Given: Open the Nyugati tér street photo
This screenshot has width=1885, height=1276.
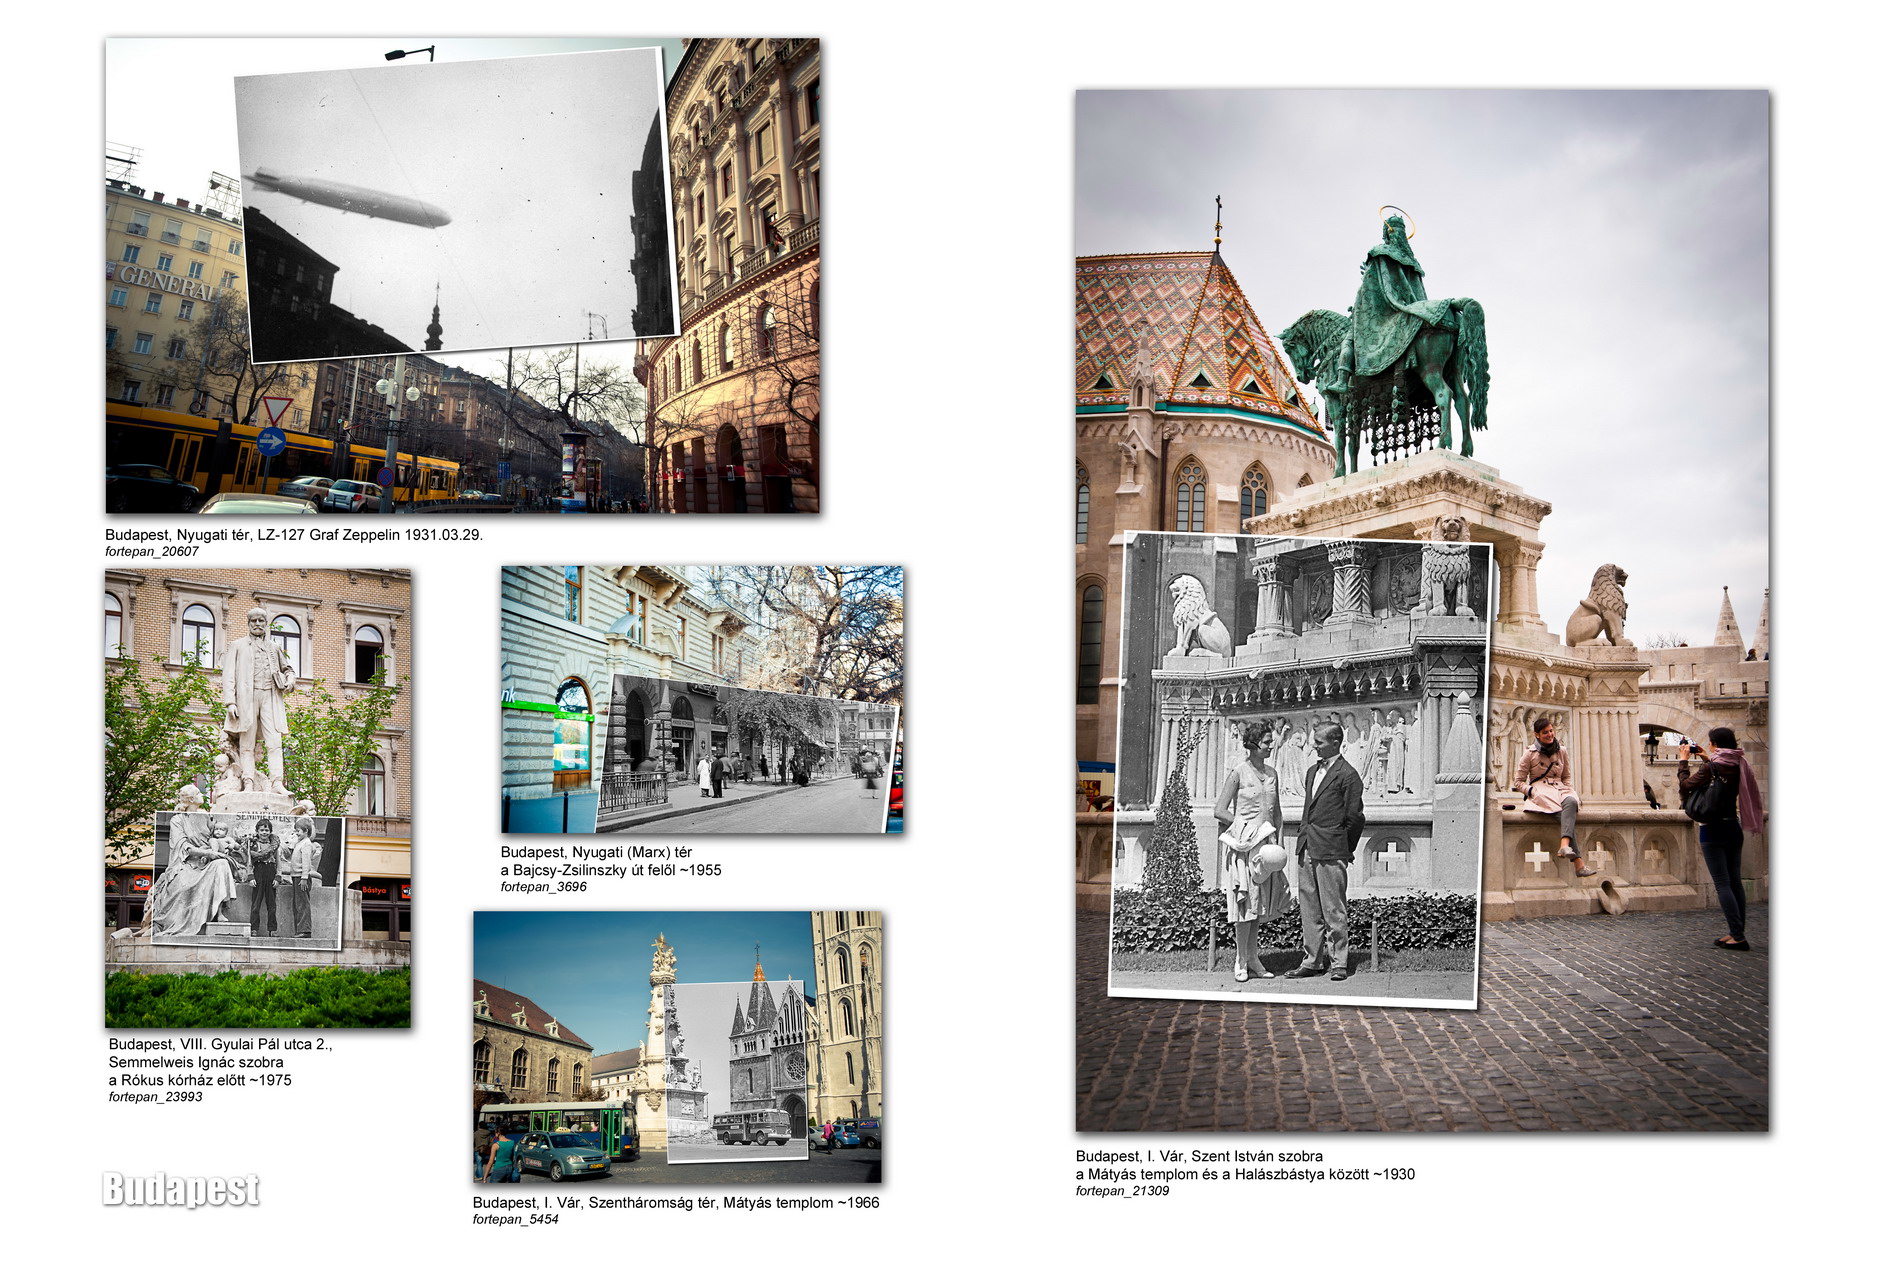Looking at the screenshot, I should [462, 275].
